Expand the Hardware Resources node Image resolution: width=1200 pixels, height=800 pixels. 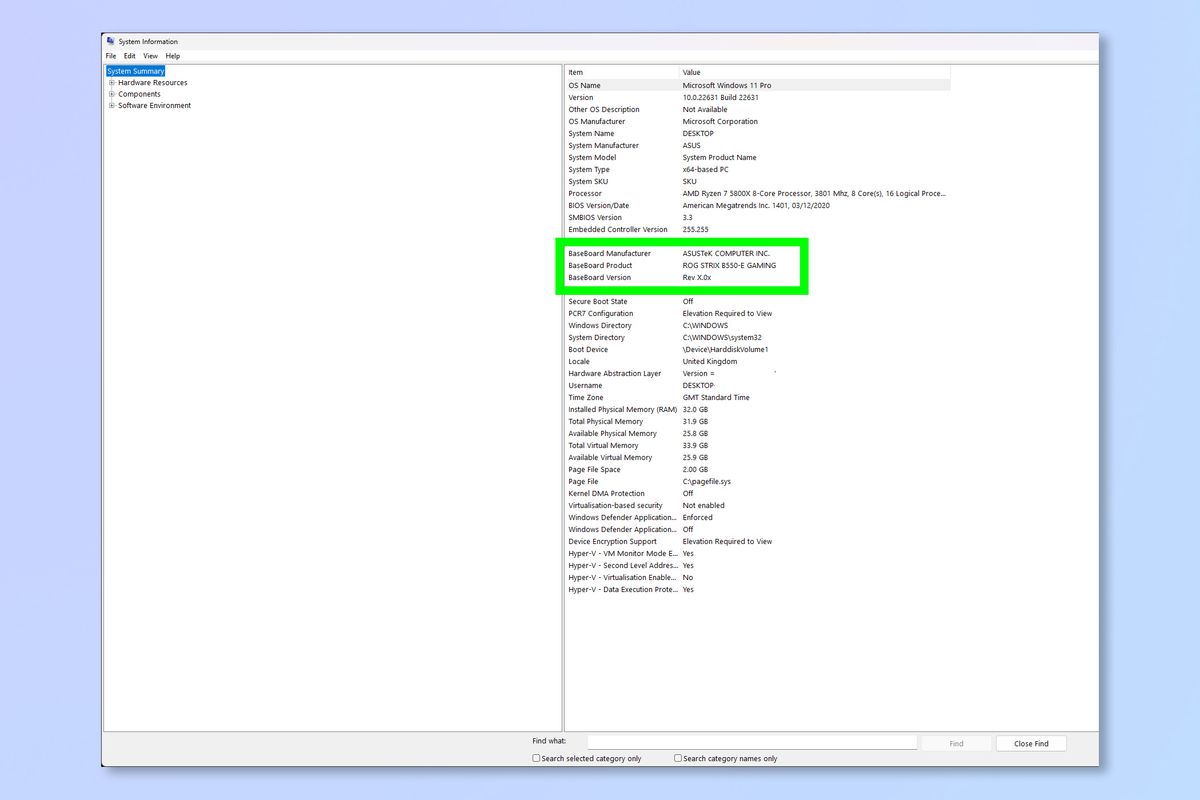pyautogui.click(x=111, y=82)
